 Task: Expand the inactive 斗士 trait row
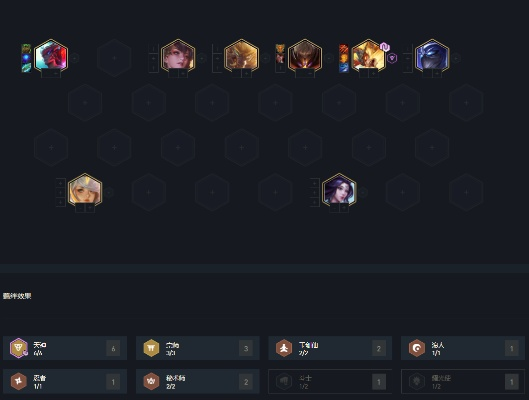tap(330, 381)
